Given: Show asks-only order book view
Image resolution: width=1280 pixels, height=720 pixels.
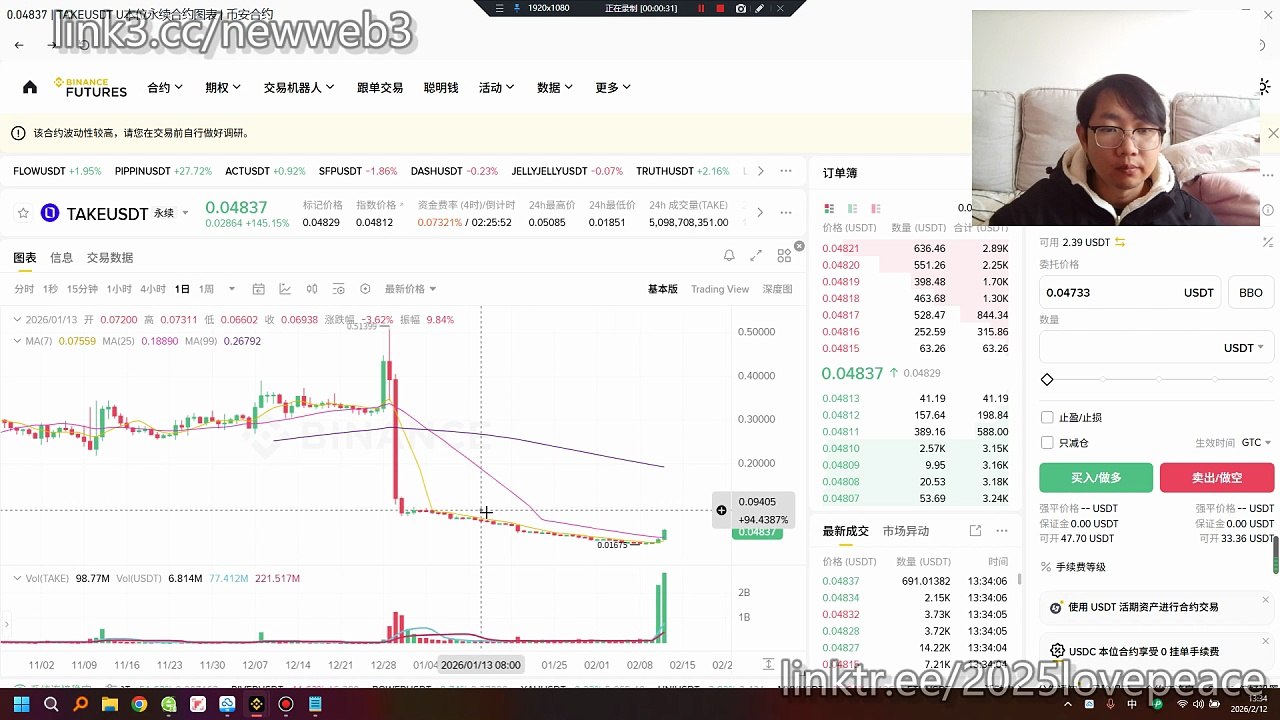Looking at the screenshot, I should pos(876,208).
